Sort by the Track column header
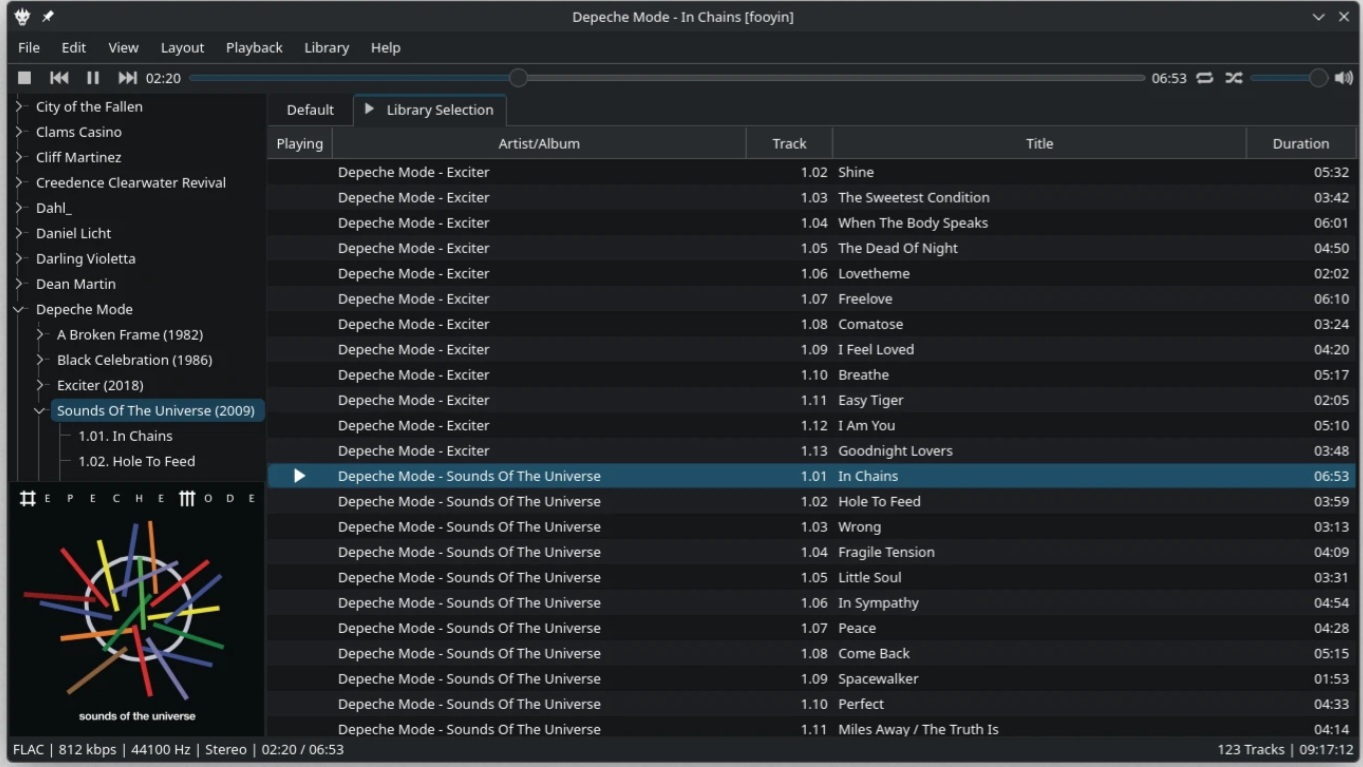Image resolution: width=1363 pixels, height=767 pixels. 789,143
